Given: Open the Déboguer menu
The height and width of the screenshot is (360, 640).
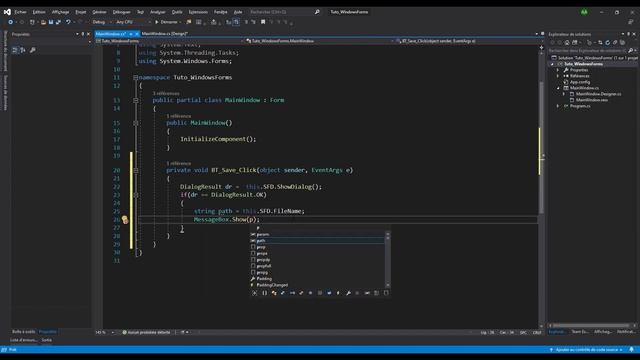Looking at the screenshot, I should (121, 12).
